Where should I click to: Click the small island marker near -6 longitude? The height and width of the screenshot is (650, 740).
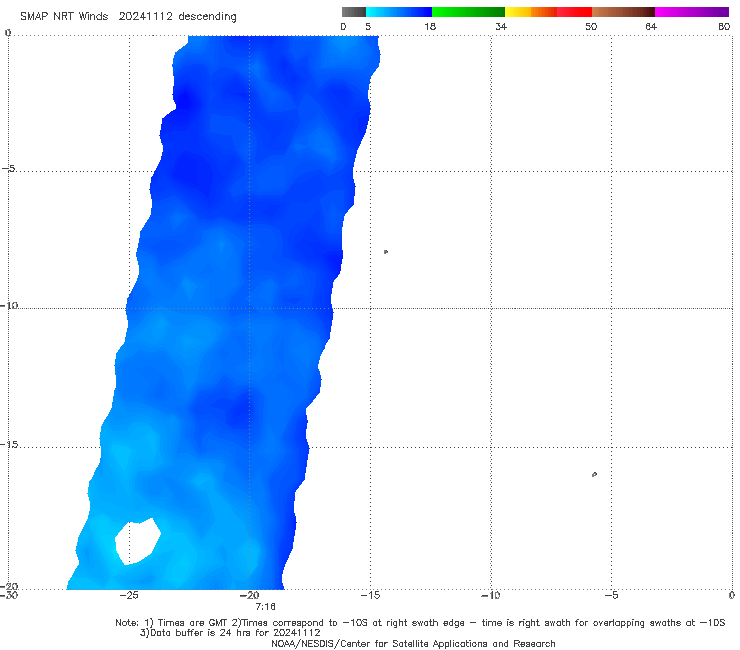point(594,474)
